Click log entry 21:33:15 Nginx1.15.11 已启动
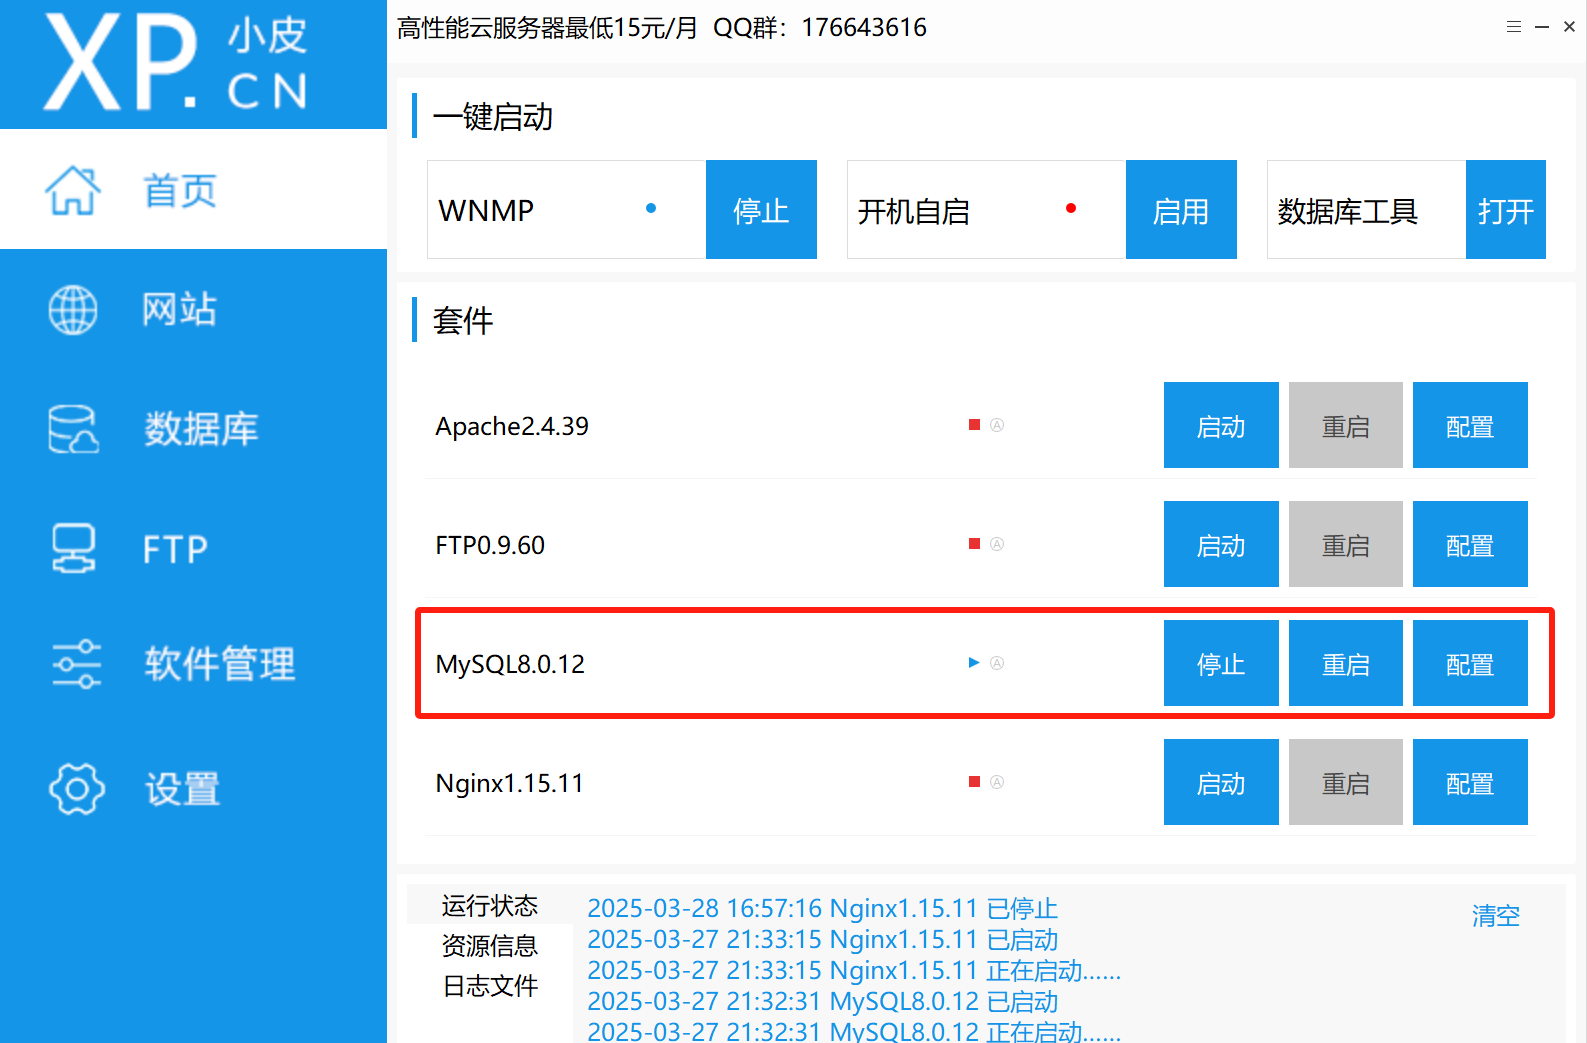 (822, 939)
